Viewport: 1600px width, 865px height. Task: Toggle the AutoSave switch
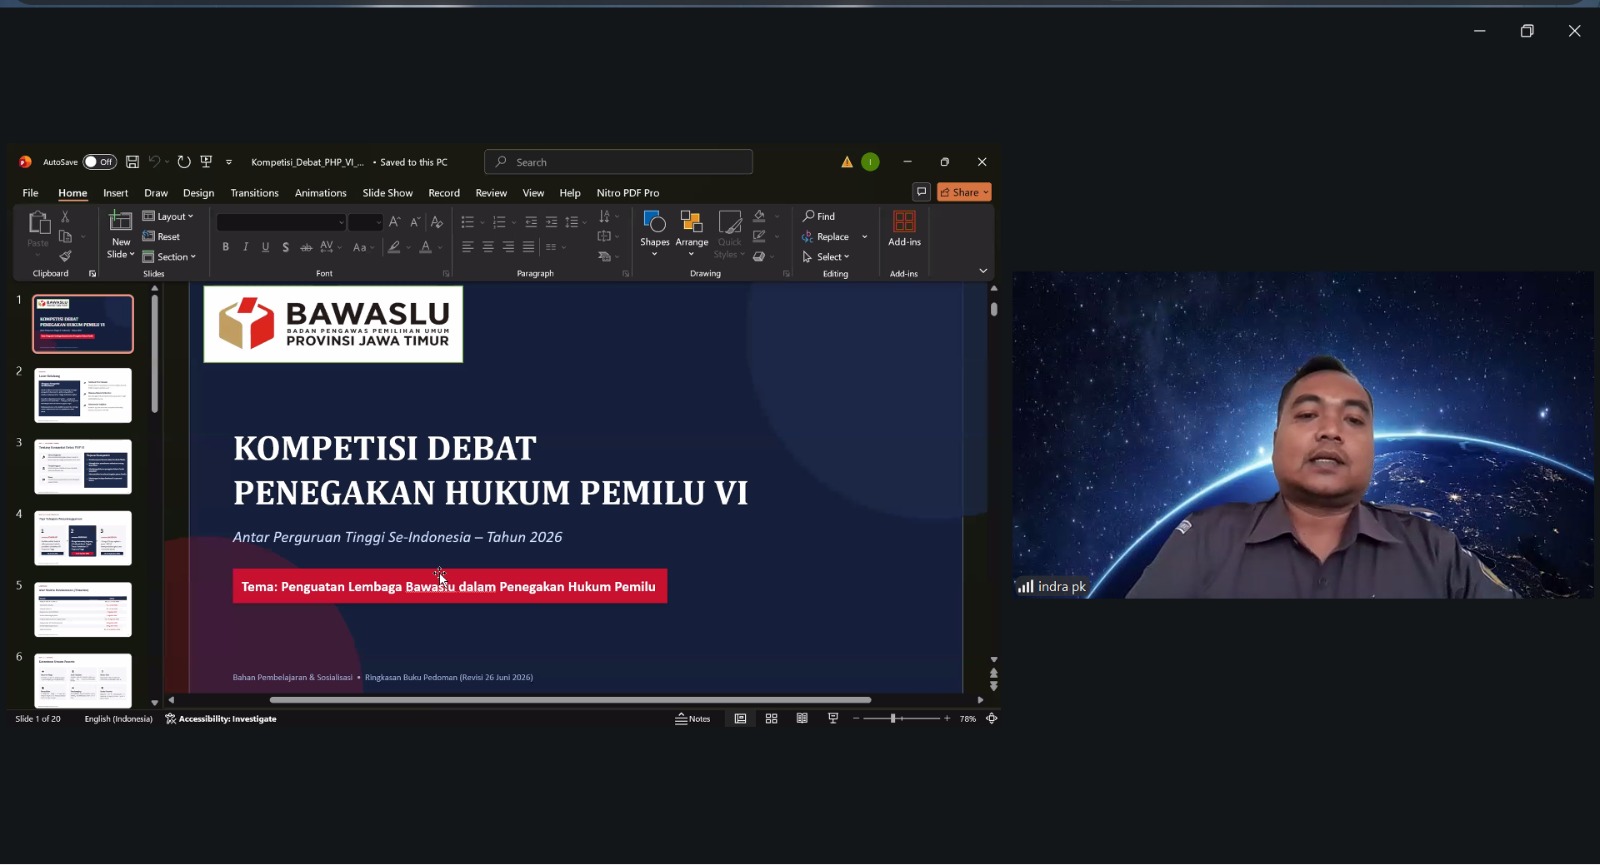tap(99, 162)
